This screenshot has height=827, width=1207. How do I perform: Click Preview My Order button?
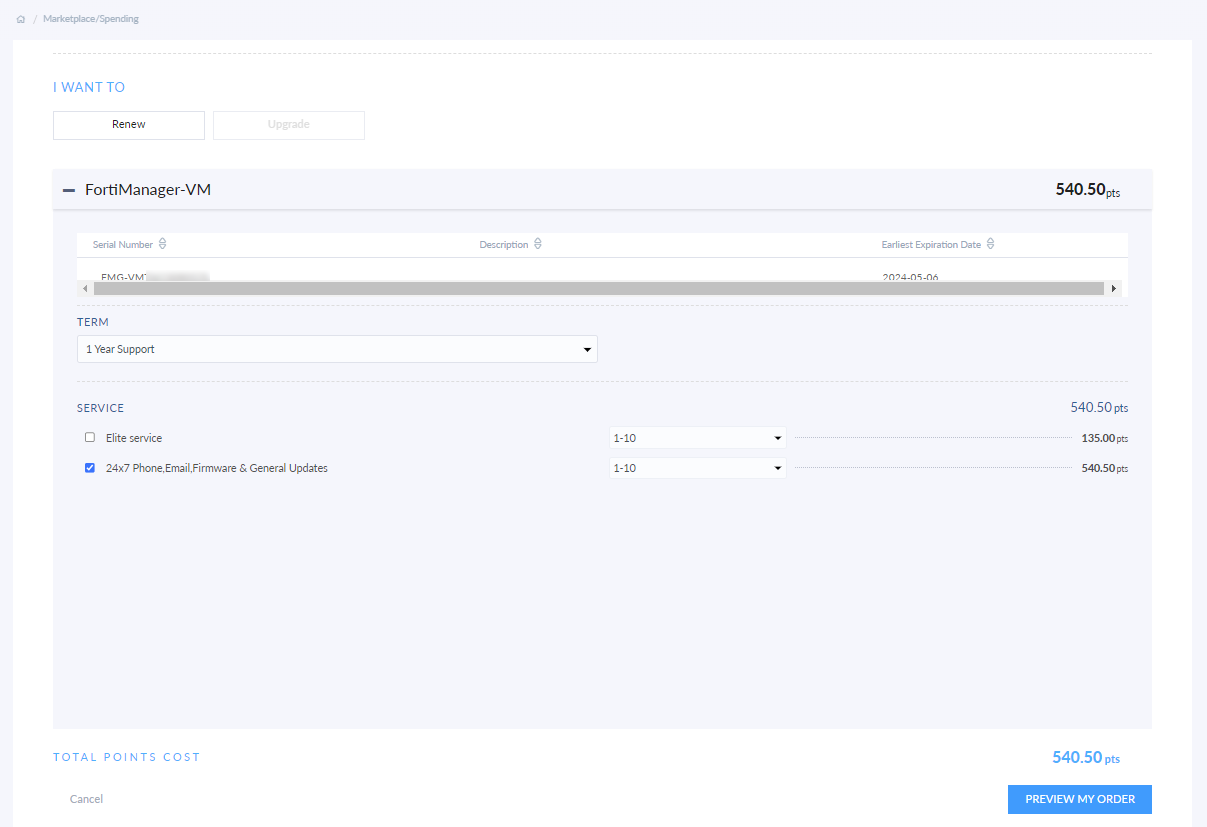(x=1080, y=799)
